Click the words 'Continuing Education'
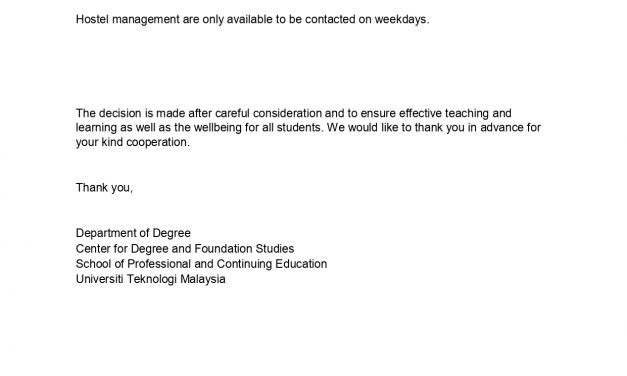 tap(272, 264)
